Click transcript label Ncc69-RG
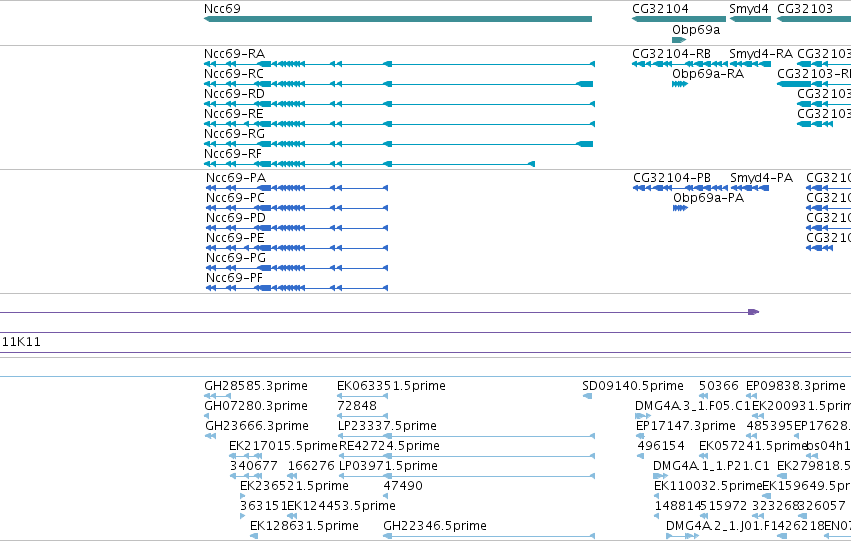The width and height of the screenshot is (851, 541). click(234, 134)
